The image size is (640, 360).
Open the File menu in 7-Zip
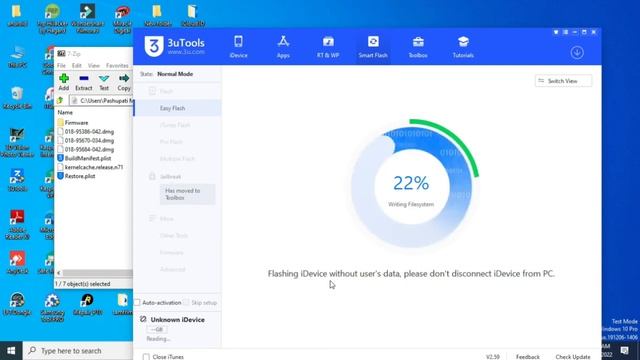tap(61, 65)
